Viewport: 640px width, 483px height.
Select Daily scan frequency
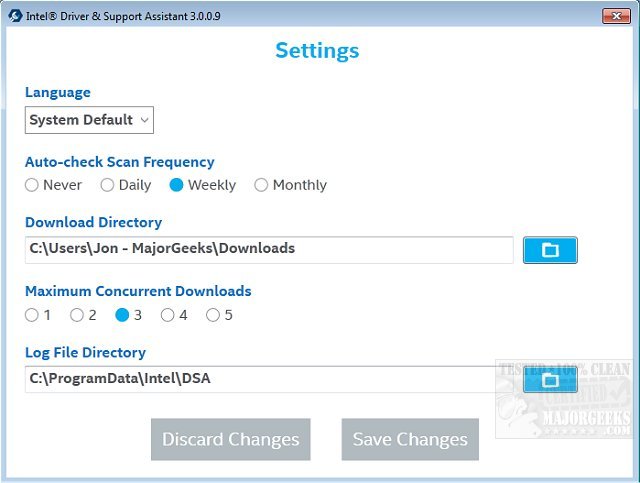(x=107, y=185)
